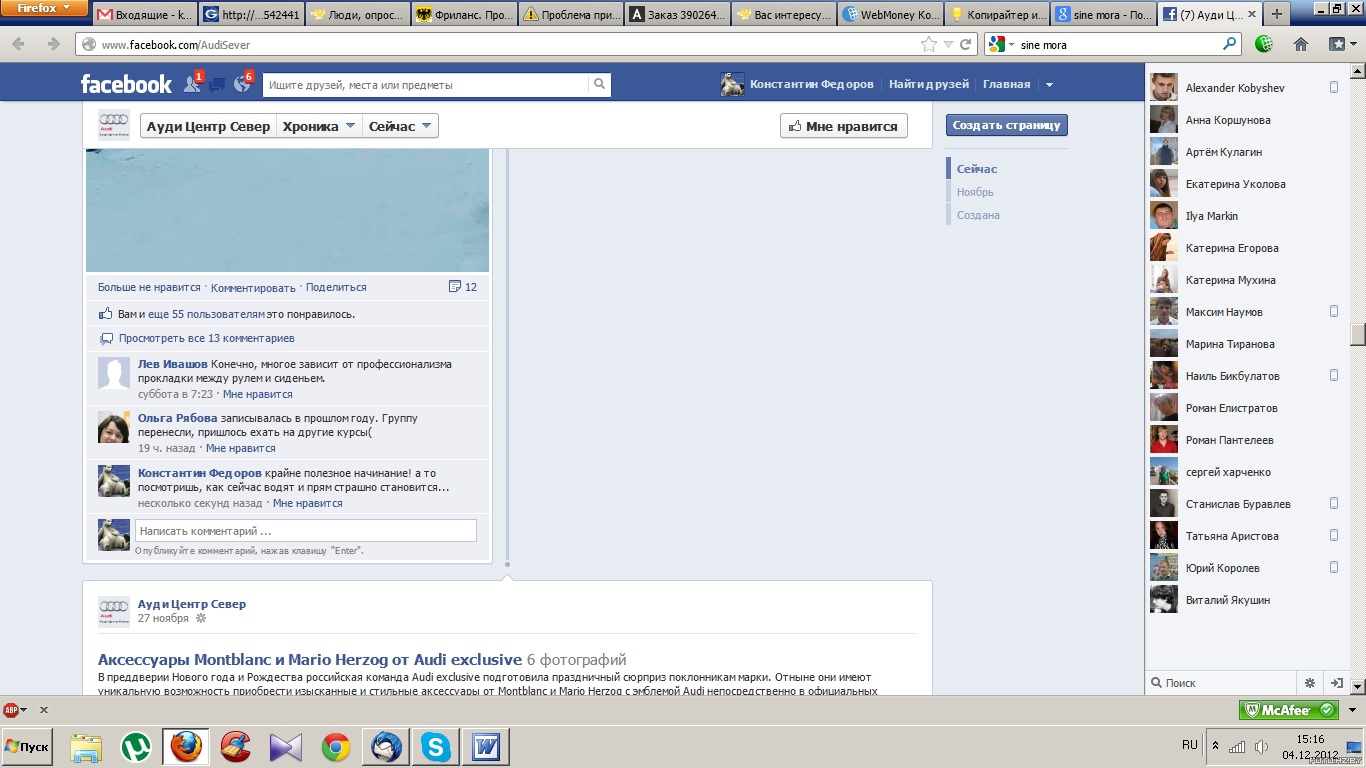Viewport: 1366px width, 768px height.
Task: Open the notifications globe icon
Action: click(x=242, y=85)
